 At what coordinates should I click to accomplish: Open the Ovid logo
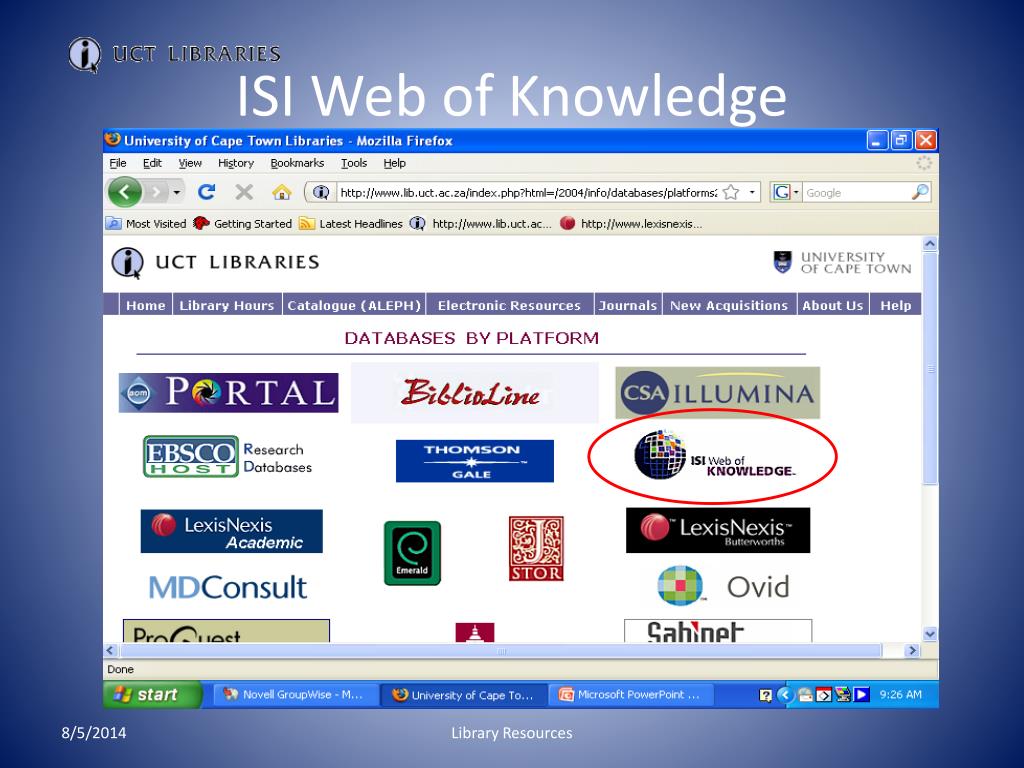click(724, 586)
